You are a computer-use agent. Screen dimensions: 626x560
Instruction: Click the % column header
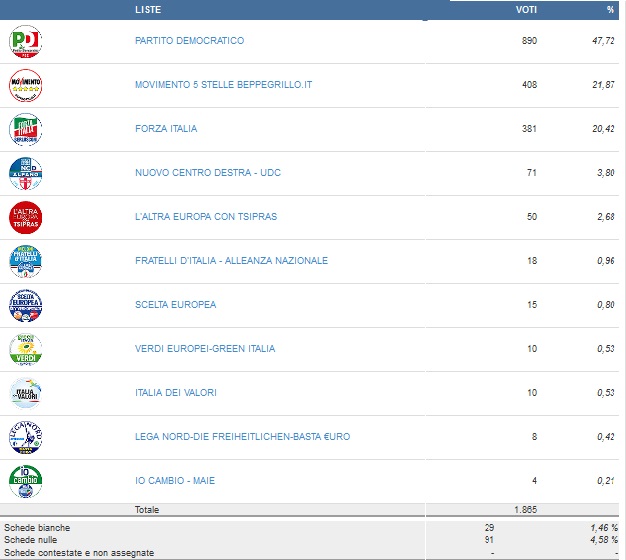[610, 10]
